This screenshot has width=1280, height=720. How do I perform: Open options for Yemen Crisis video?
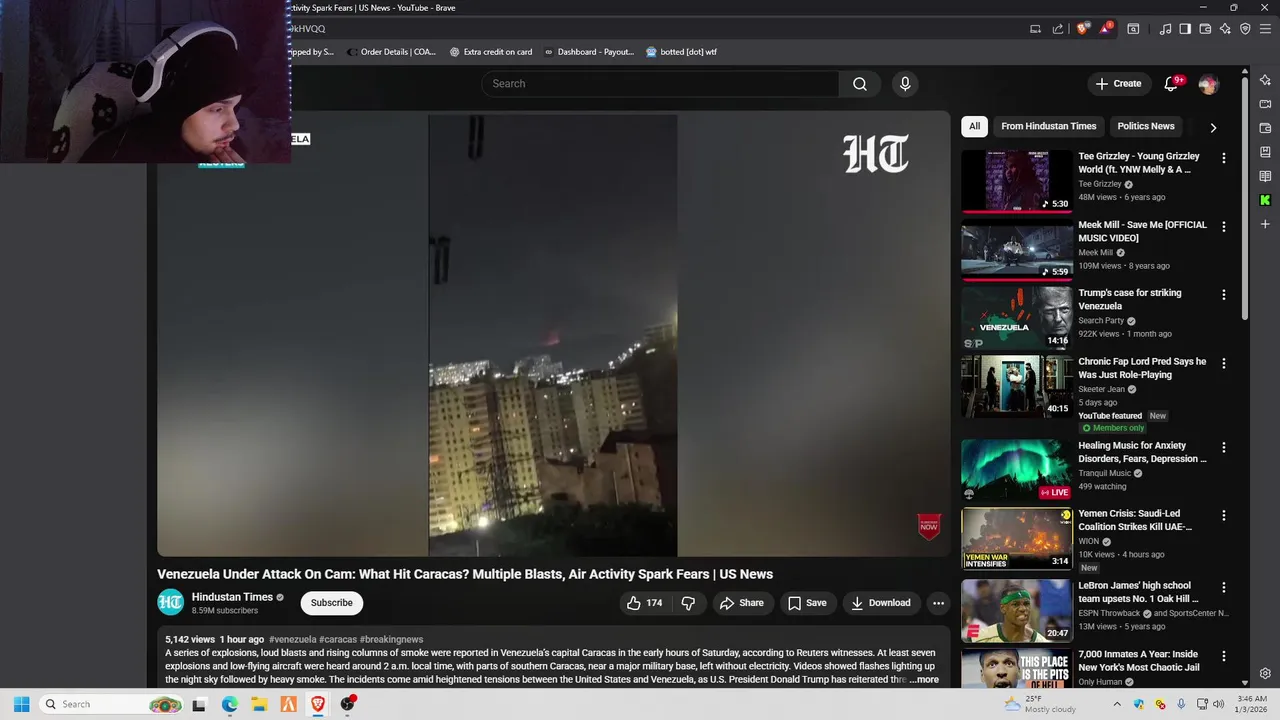(1223, 515)
